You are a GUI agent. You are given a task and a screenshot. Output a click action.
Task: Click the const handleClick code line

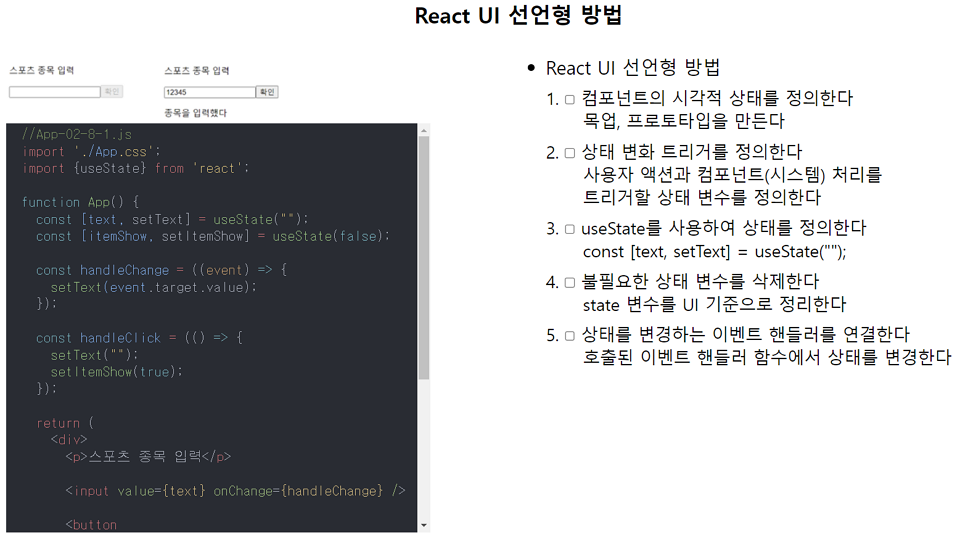(139, 338)
